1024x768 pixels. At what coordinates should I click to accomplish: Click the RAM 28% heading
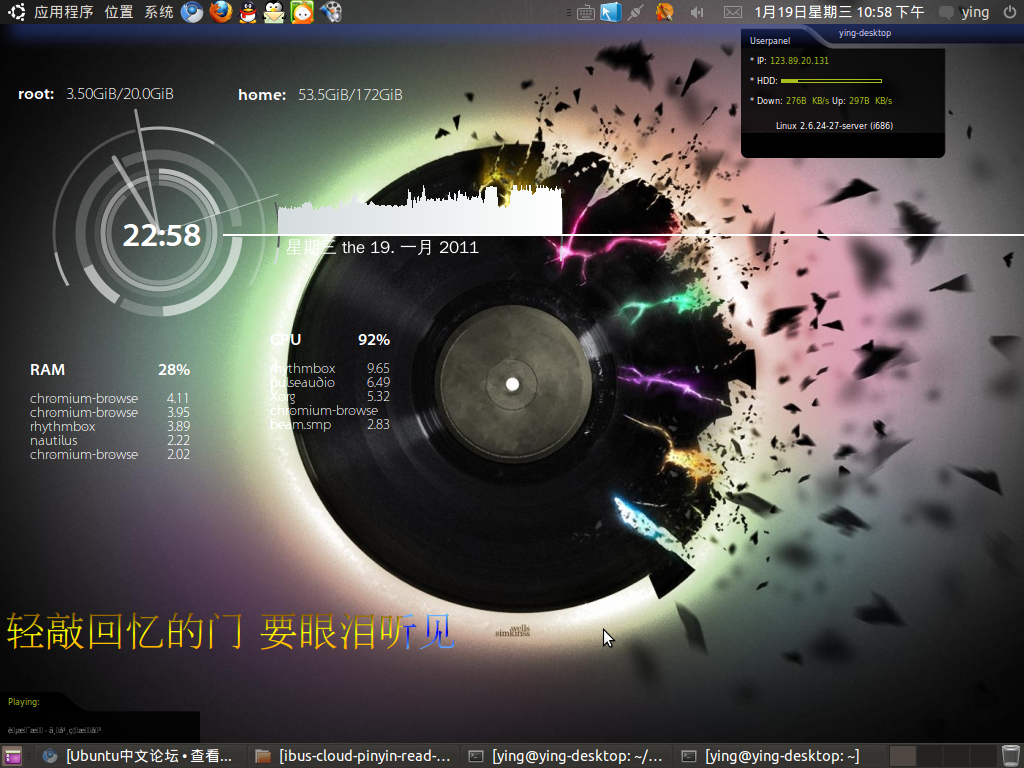click(x=110, y=370)
